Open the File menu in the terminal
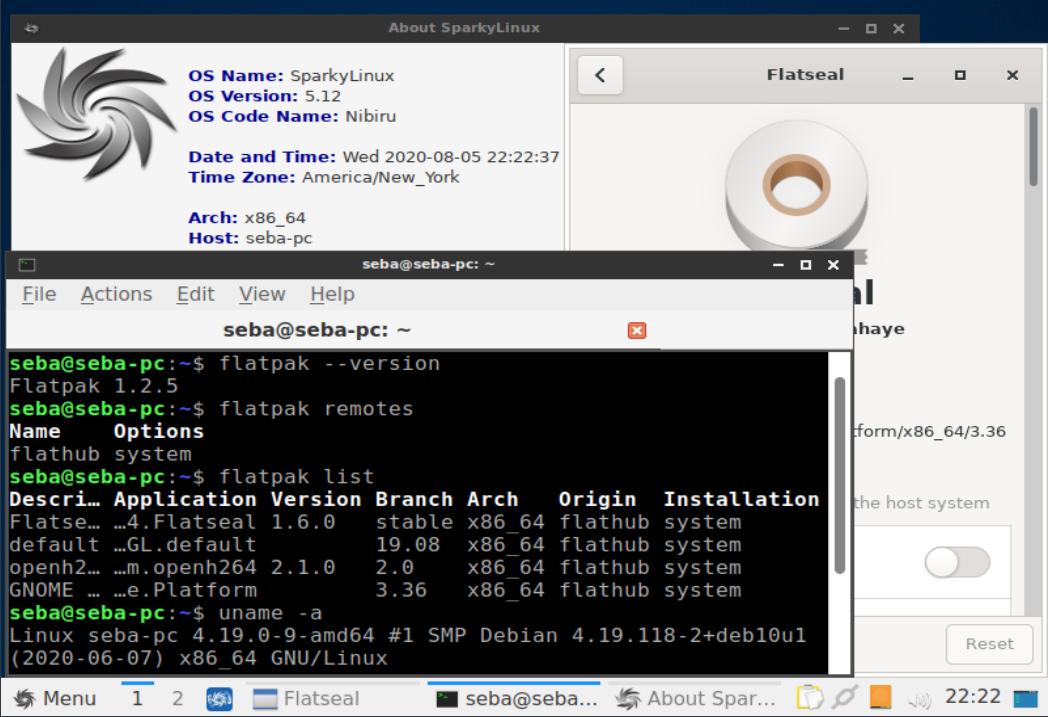Screen dimensions: 1048x717 pos(39,294)
